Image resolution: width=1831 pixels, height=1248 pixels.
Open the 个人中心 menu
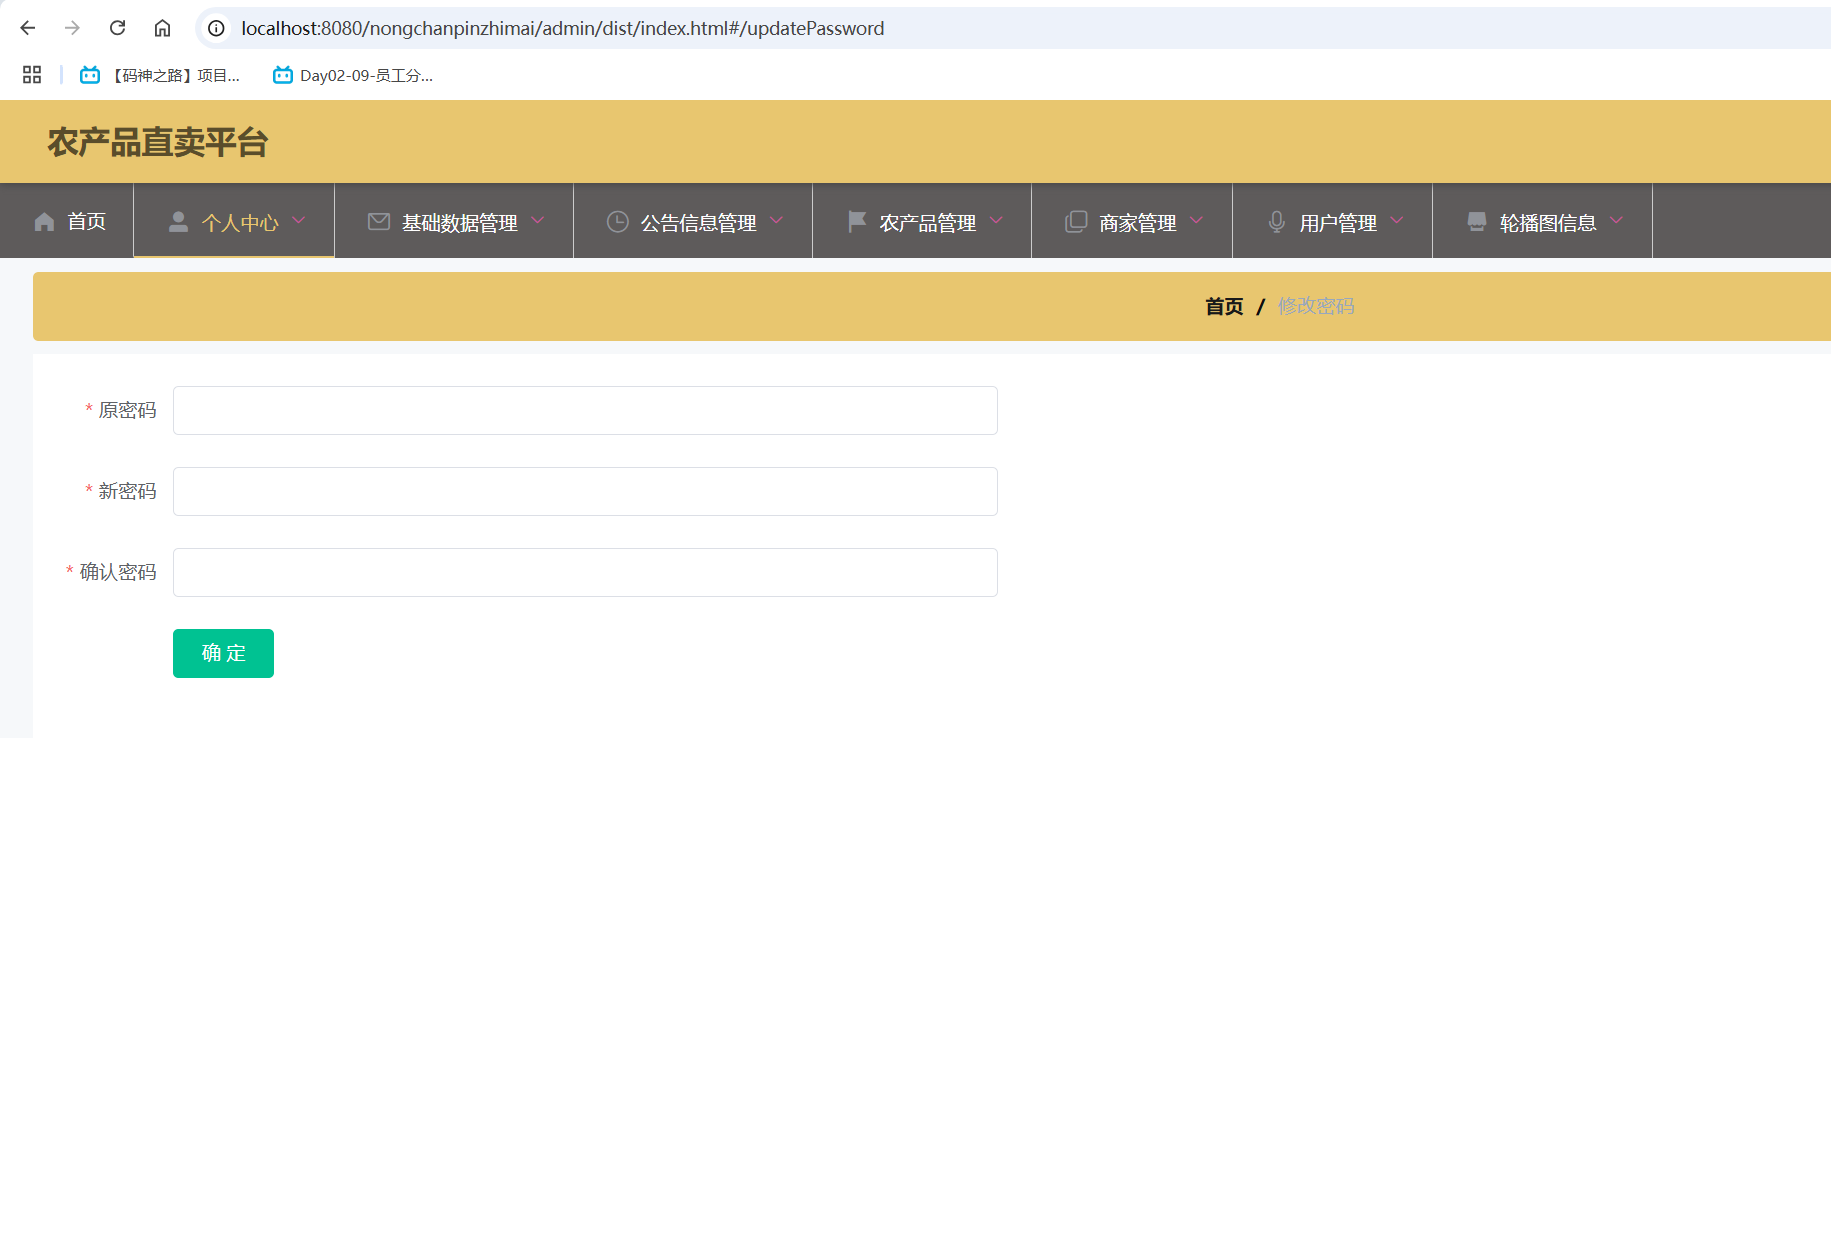[x=234, y=221]
